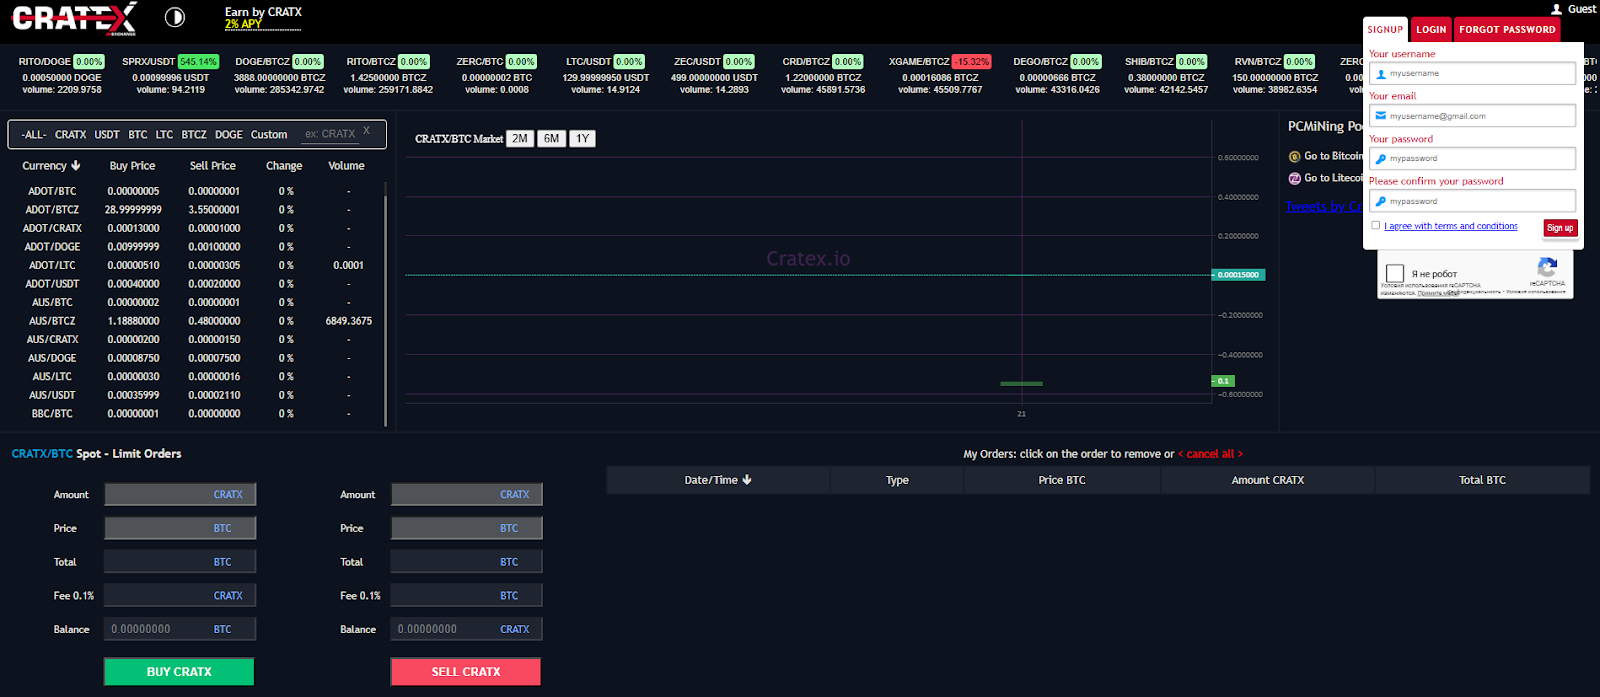Toggle the dark/light theme icon
1600x697 pixels.
pos(174,17)
